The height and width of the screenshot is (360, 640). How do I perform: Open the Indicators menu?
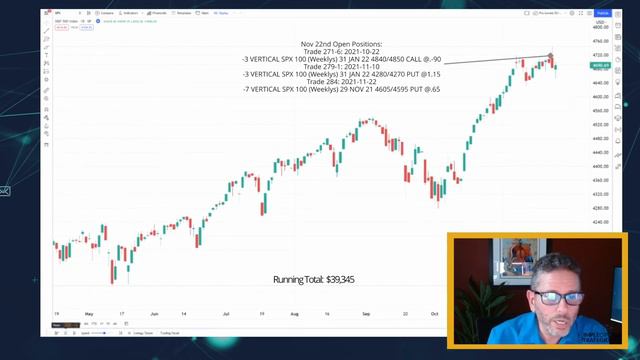[x=129, y=13]
